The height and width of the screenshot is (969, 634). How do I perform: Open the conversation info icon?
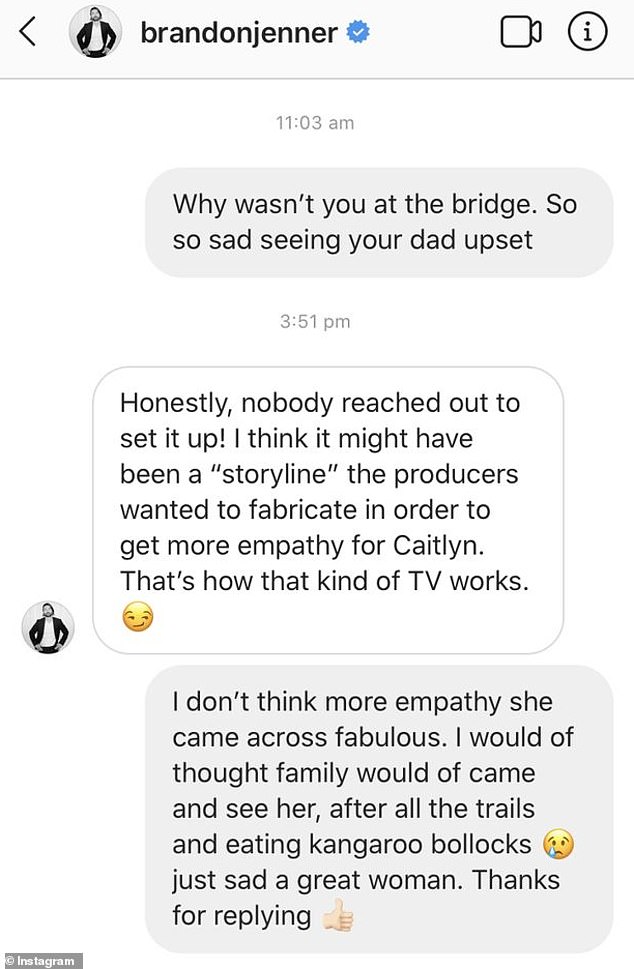[588, 33]
